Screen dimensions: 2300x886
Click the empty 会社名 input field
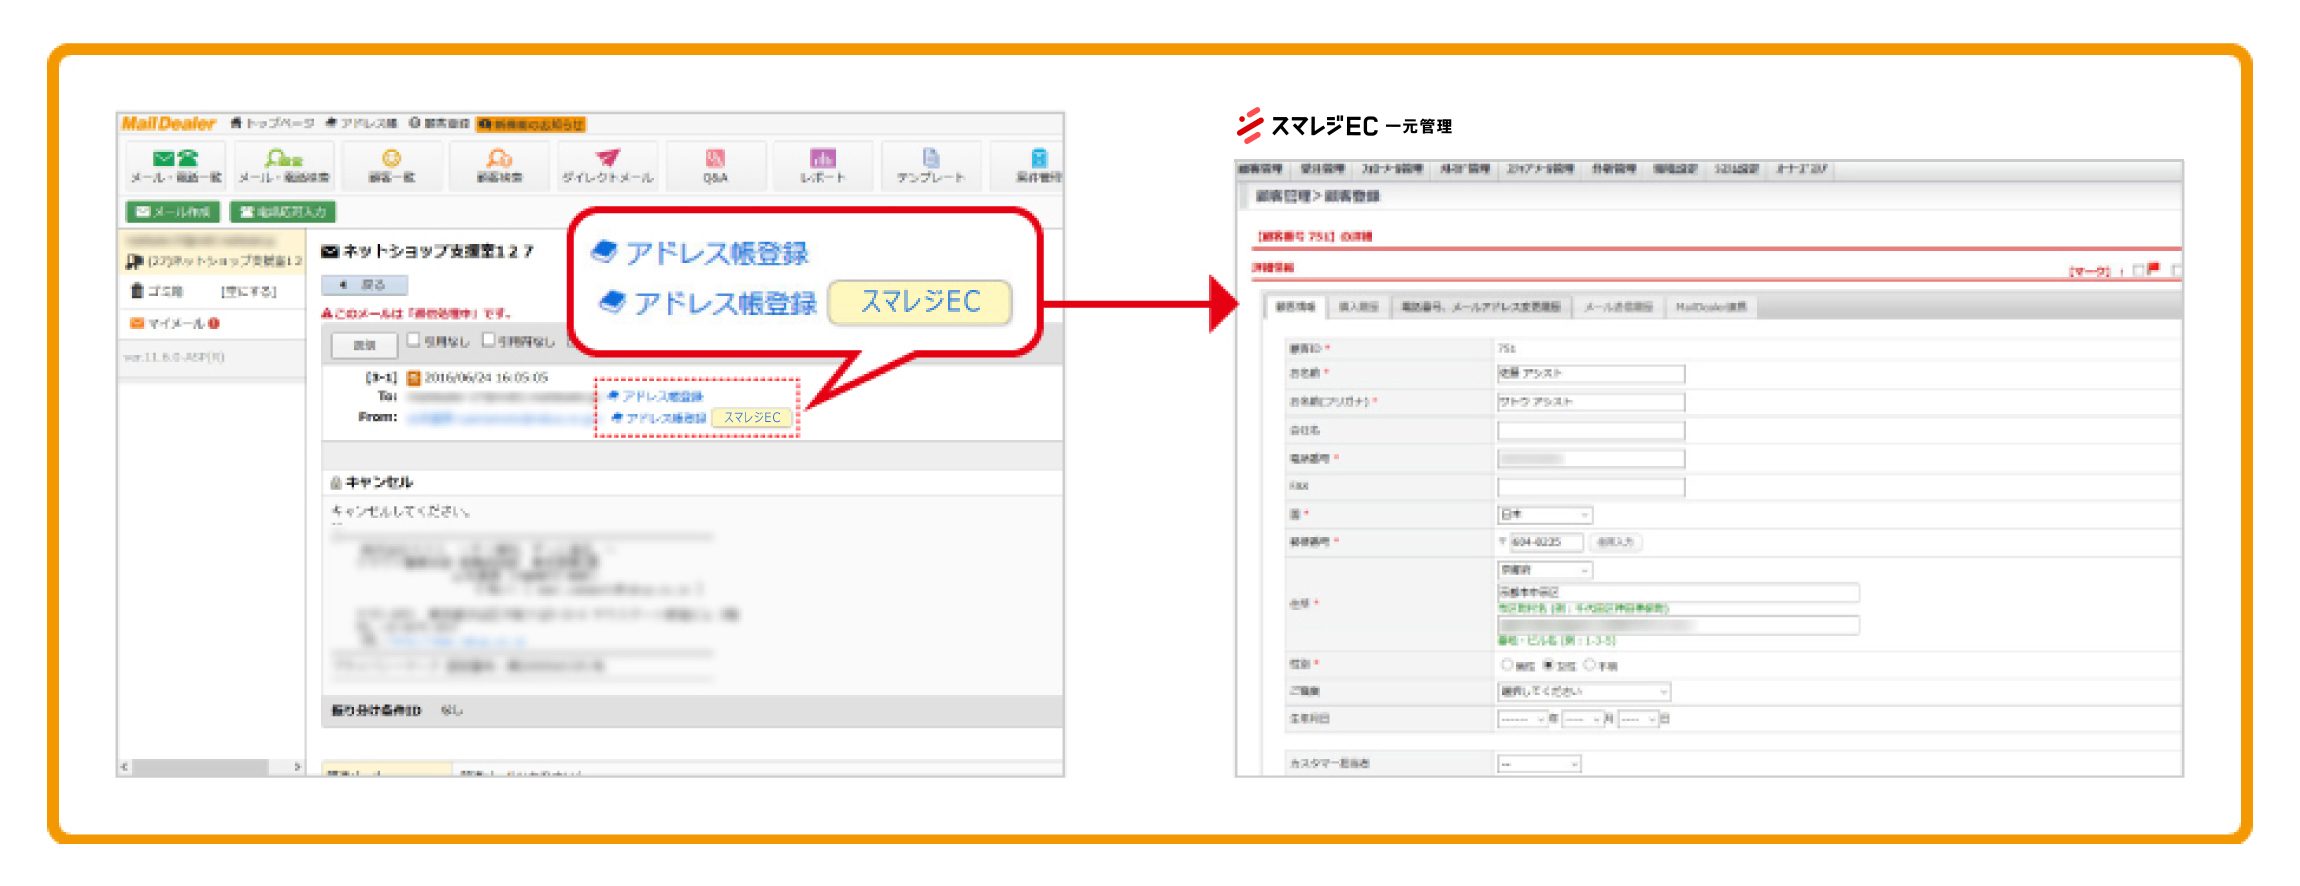click(1591, 431)
